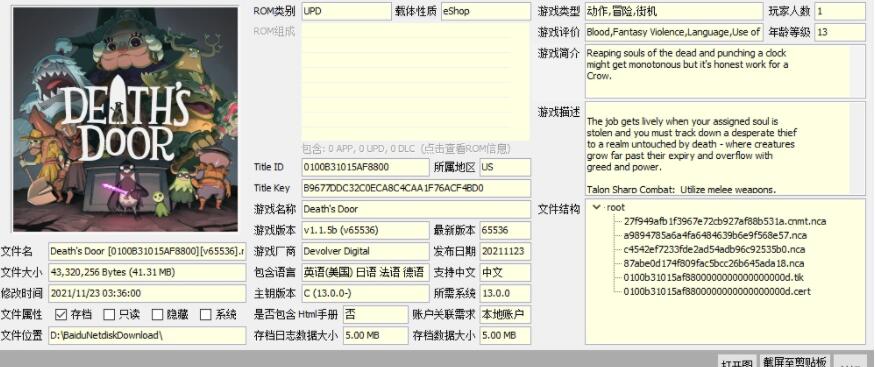Click the 玩家人数 field showing 1
This screenshot has width=875, height=367.
(x=840, y=11)
